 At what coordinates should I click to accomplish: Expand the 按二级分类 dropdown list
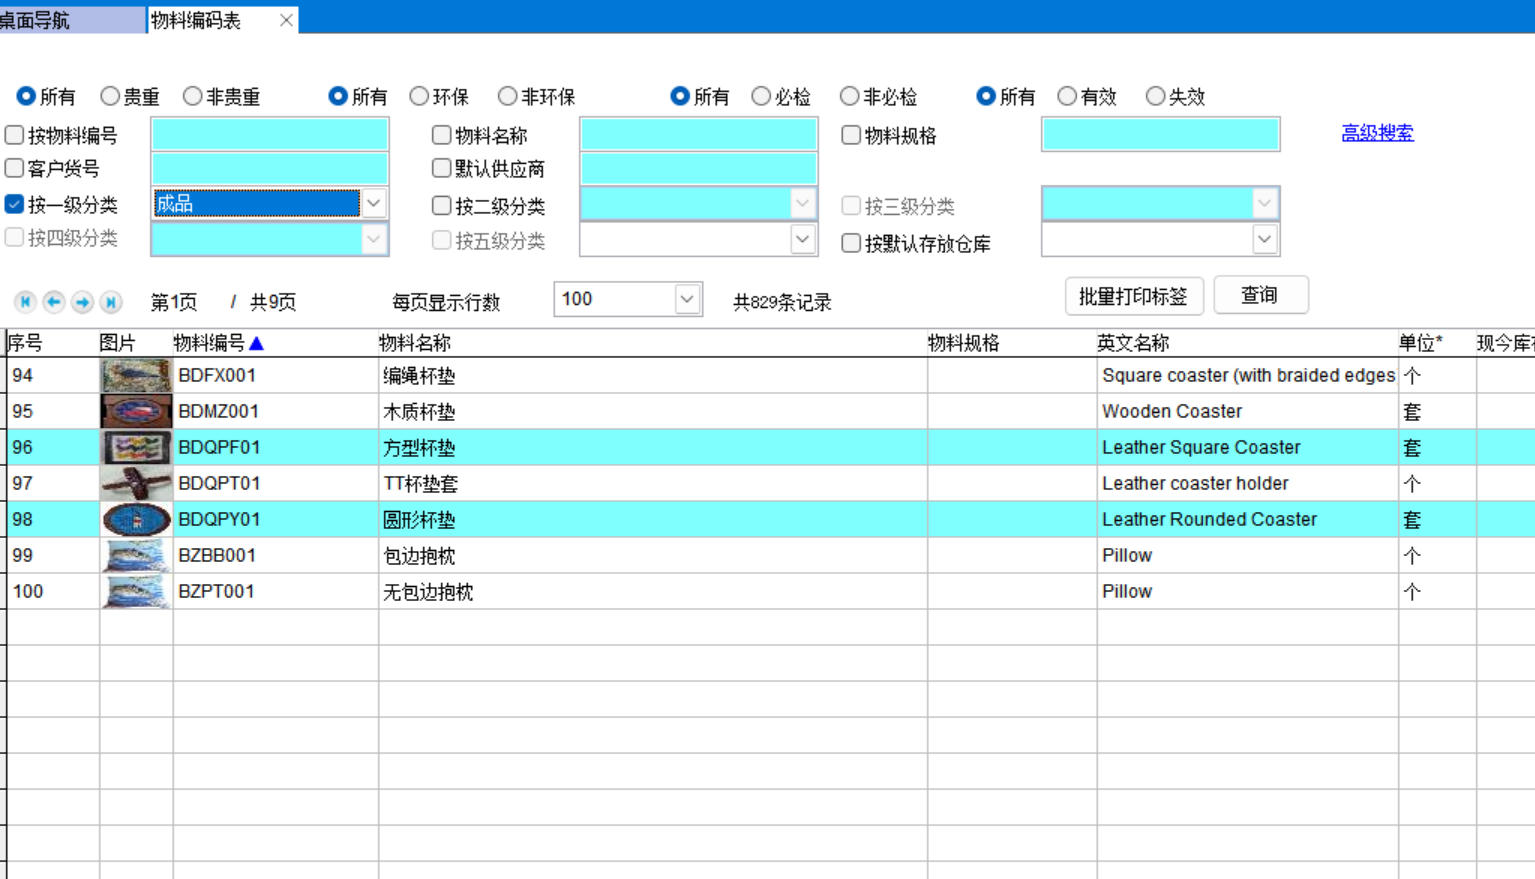click(x=802, y=204)
